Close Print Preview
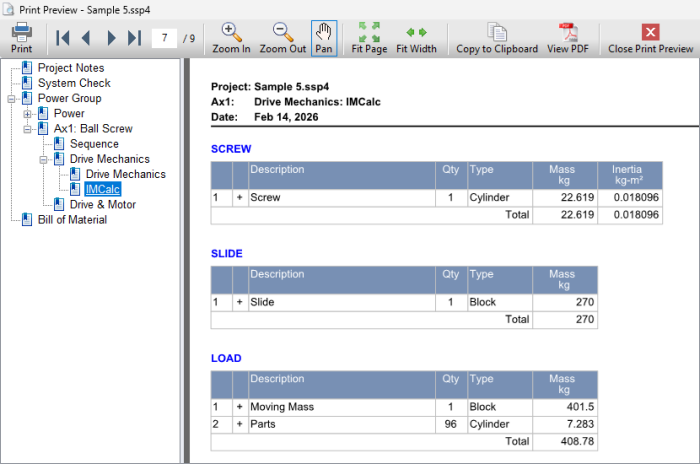 (x=650, y=37)
